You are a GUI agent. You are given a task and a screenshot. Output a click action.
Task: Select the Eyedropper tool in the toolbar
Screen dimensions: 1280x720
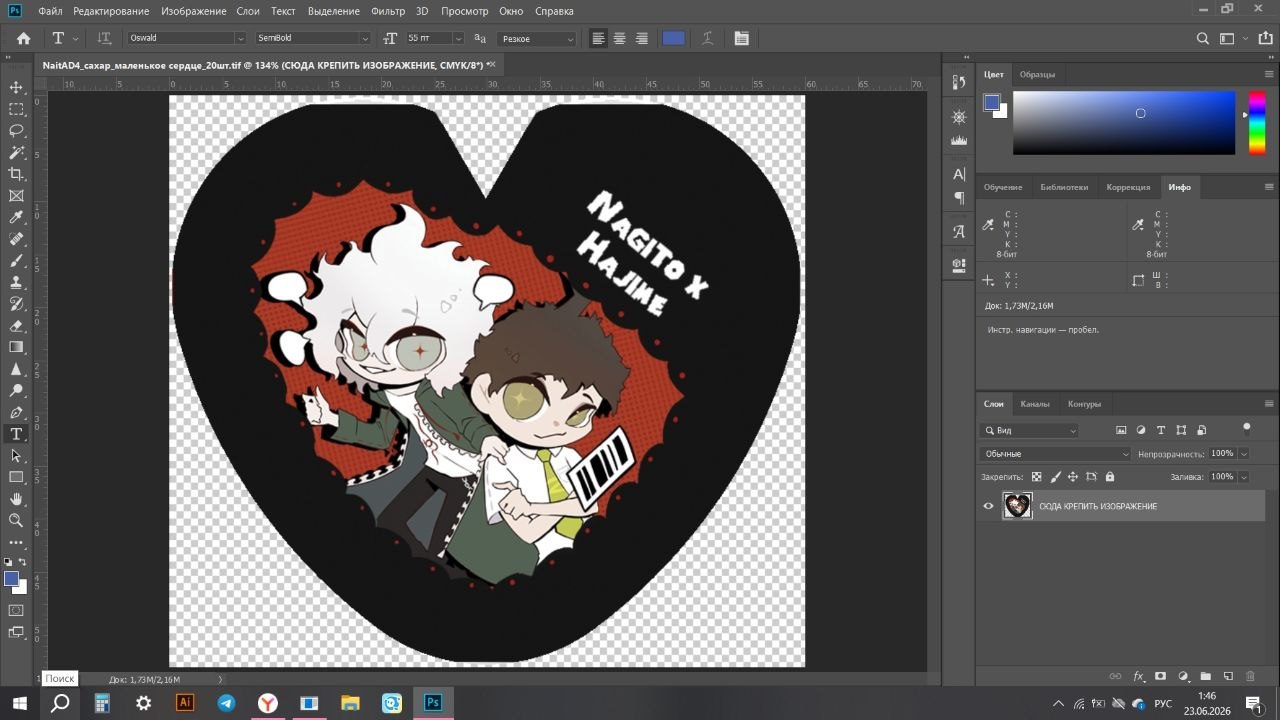[16, 218]
